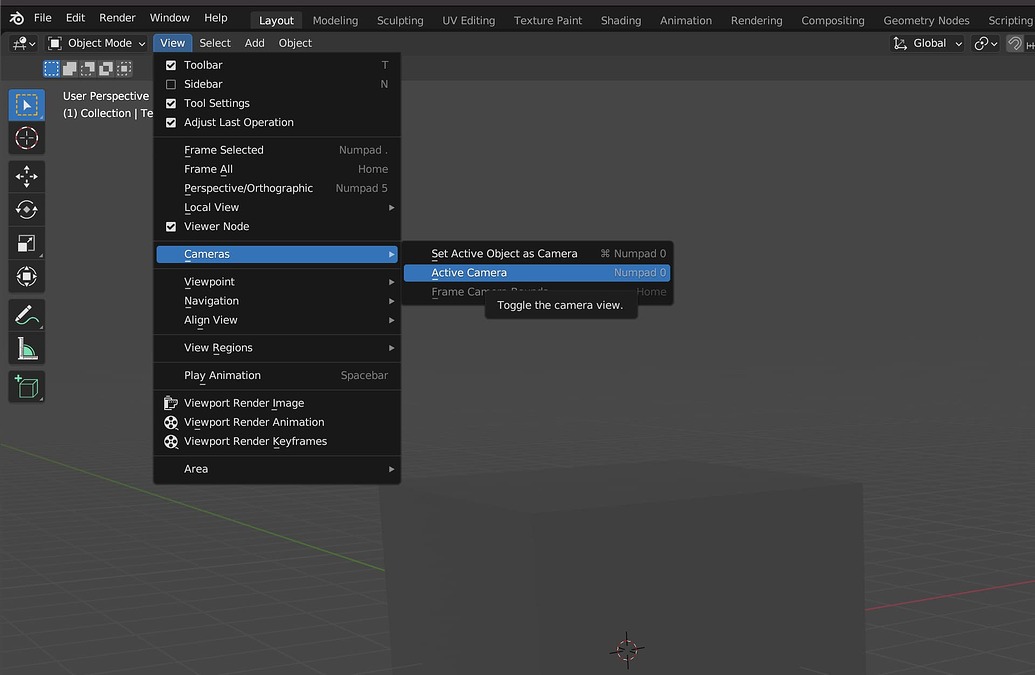This screenshot has width=1035, height=675.
Task: Expand the Local View submenu
Action: pyautogui.click(x=277, y=207)
